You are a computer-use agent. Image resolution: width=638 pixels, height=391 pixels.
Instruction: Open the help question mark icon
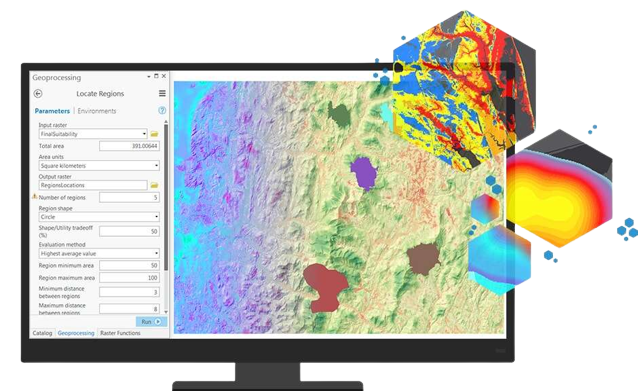coord(162,110)
